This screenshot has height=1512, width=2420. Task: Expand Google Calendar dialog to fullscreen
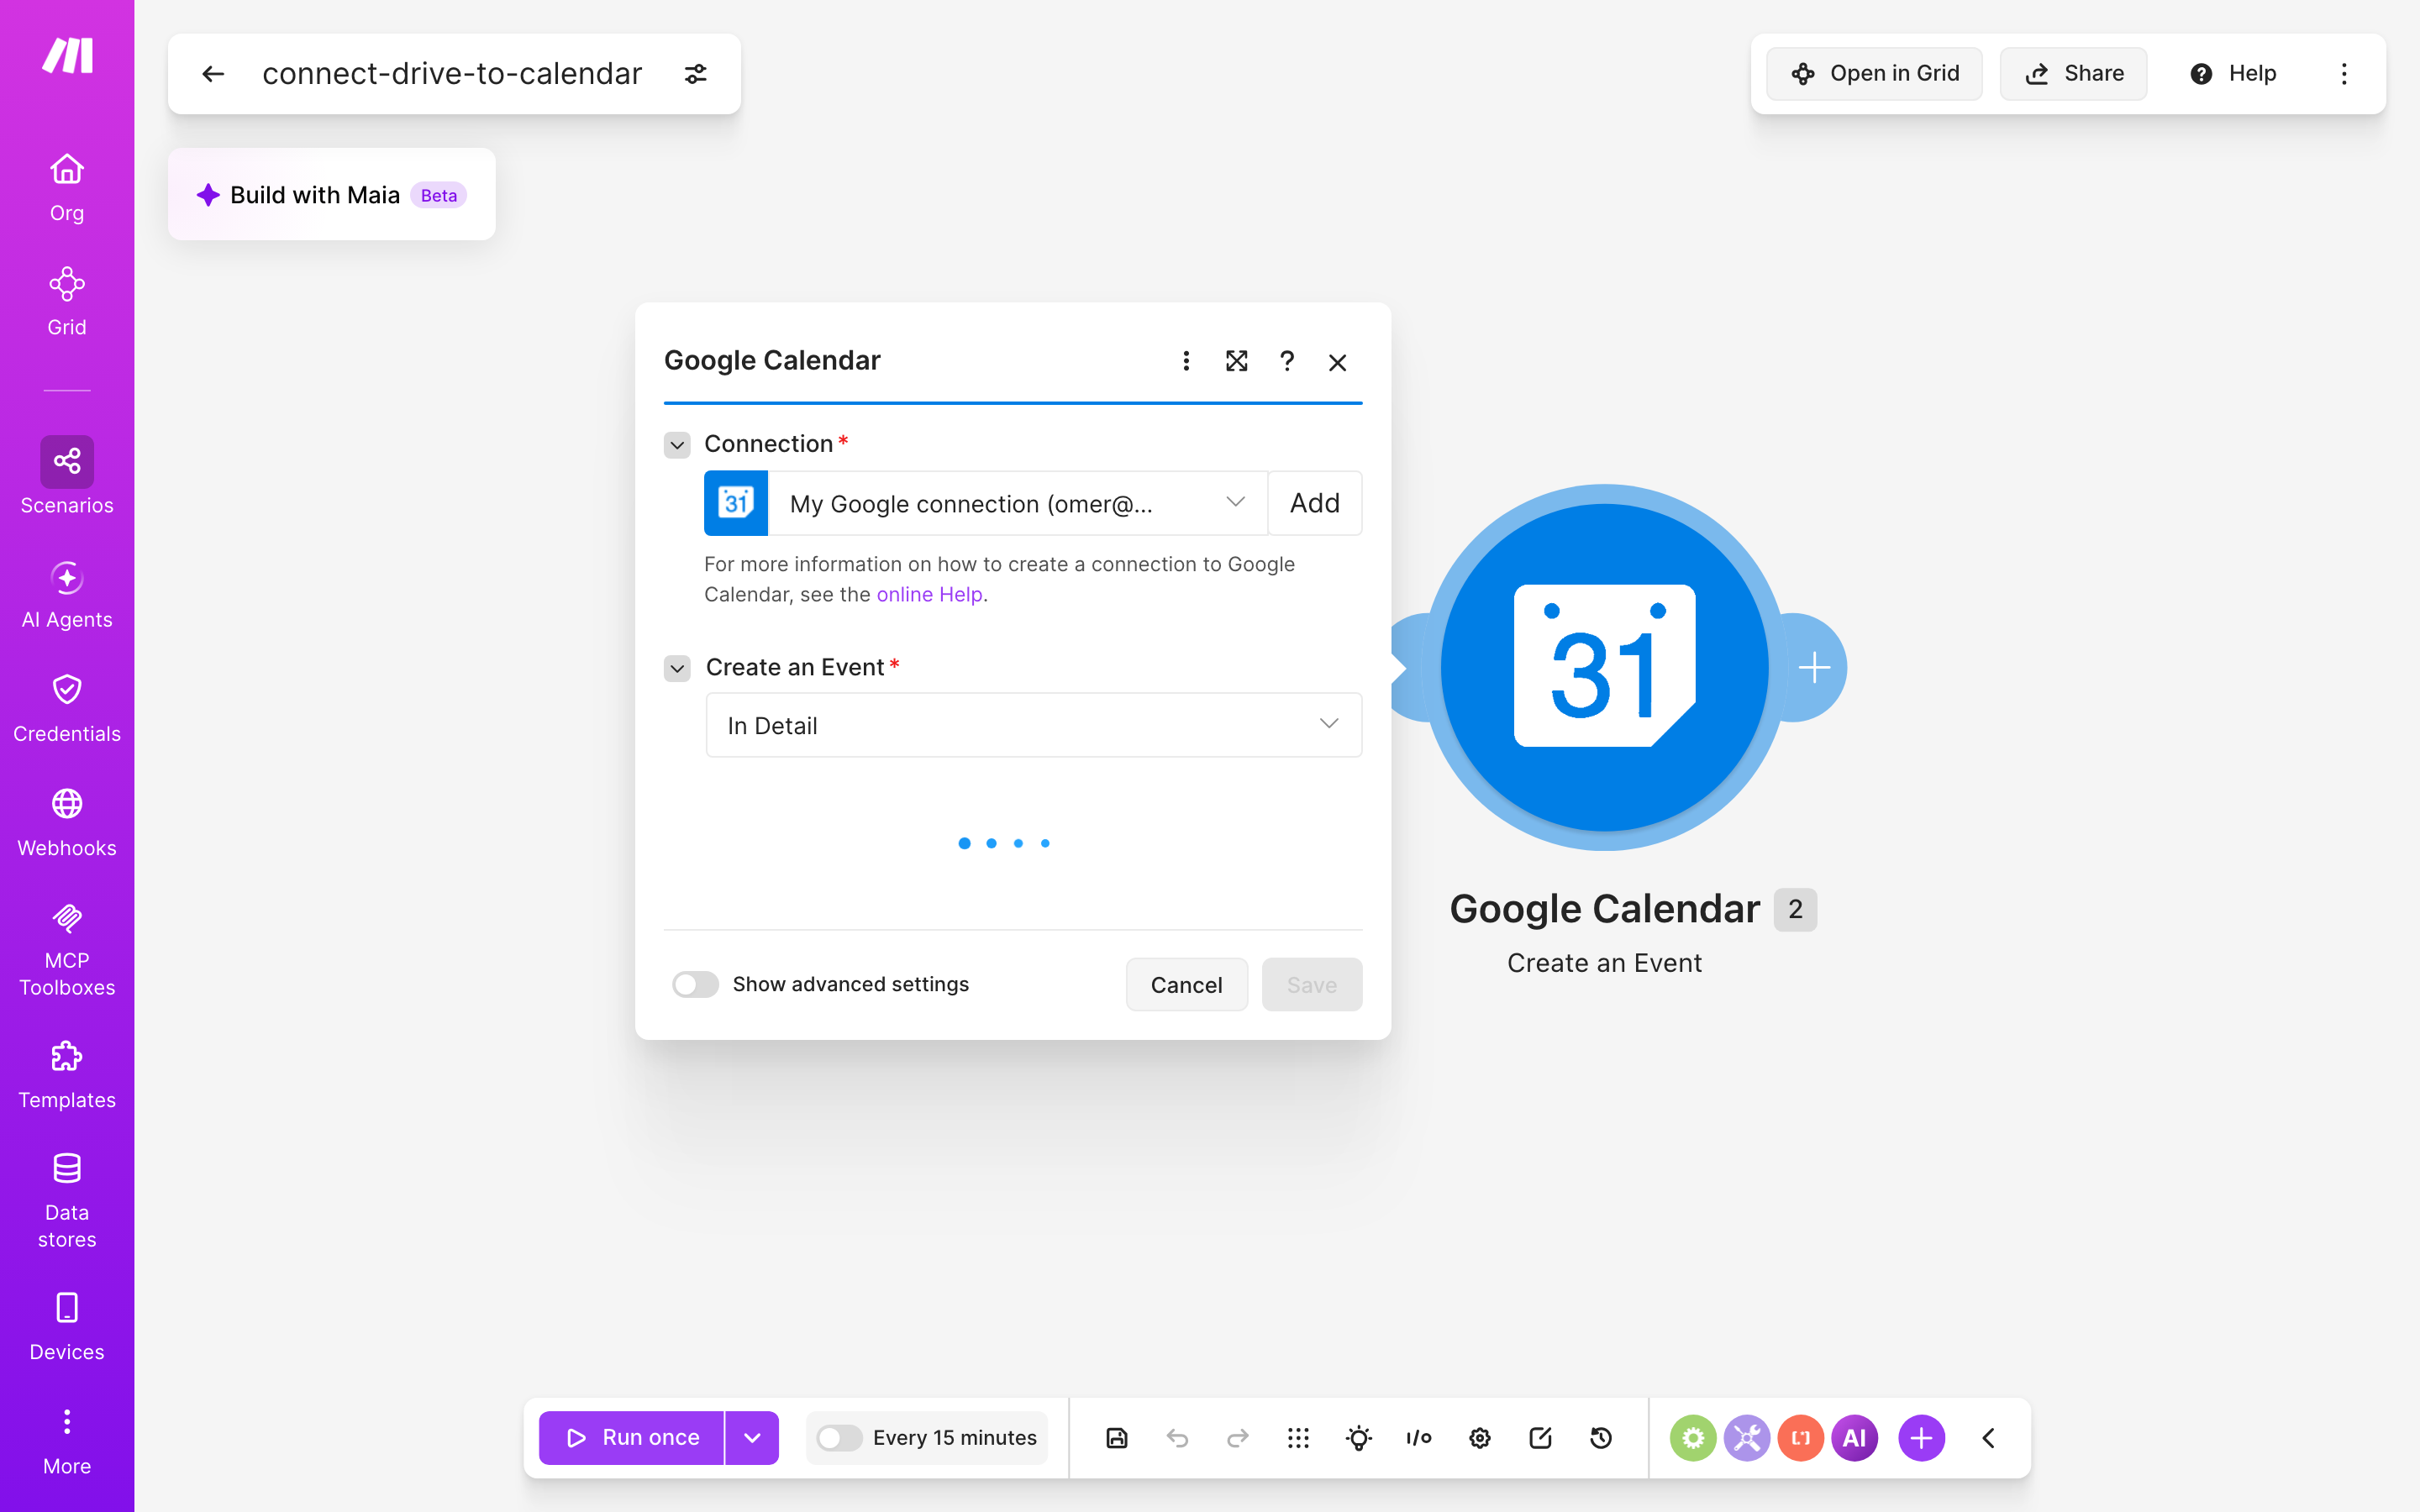(1237, 361)
